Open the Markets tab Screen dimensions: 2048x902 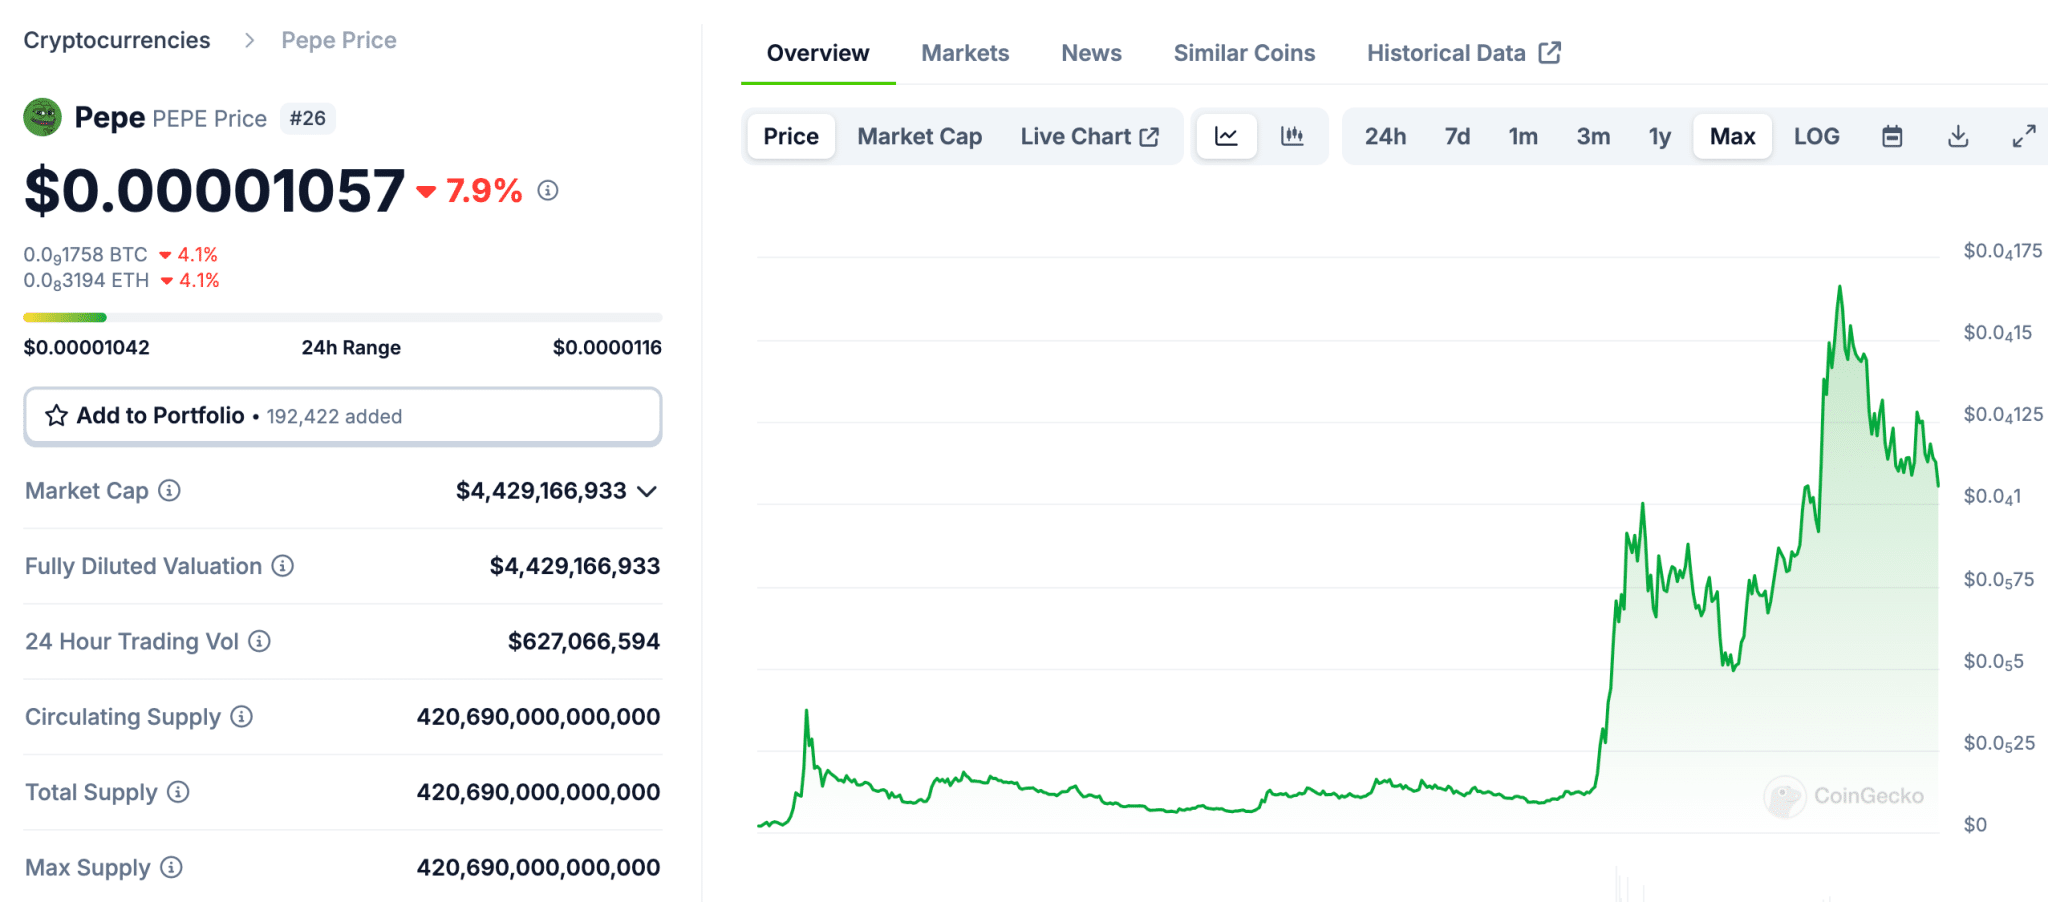click(965, 53)
